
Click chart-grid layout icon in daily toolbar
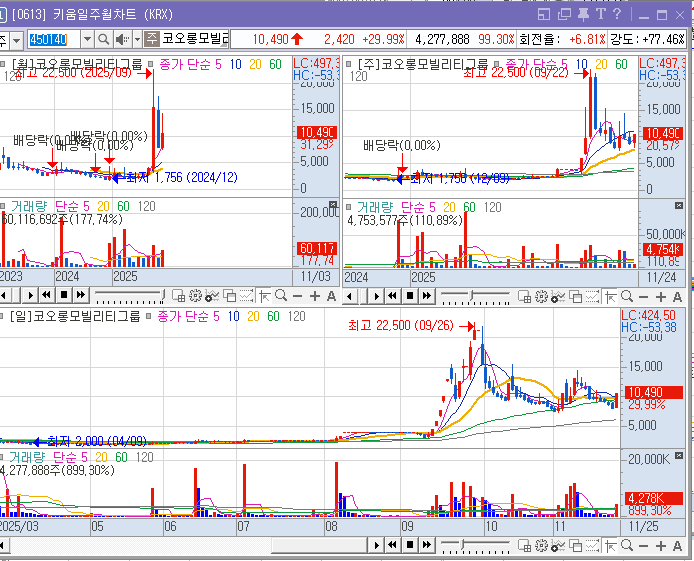pyautogui.click(x=524, y=546)
